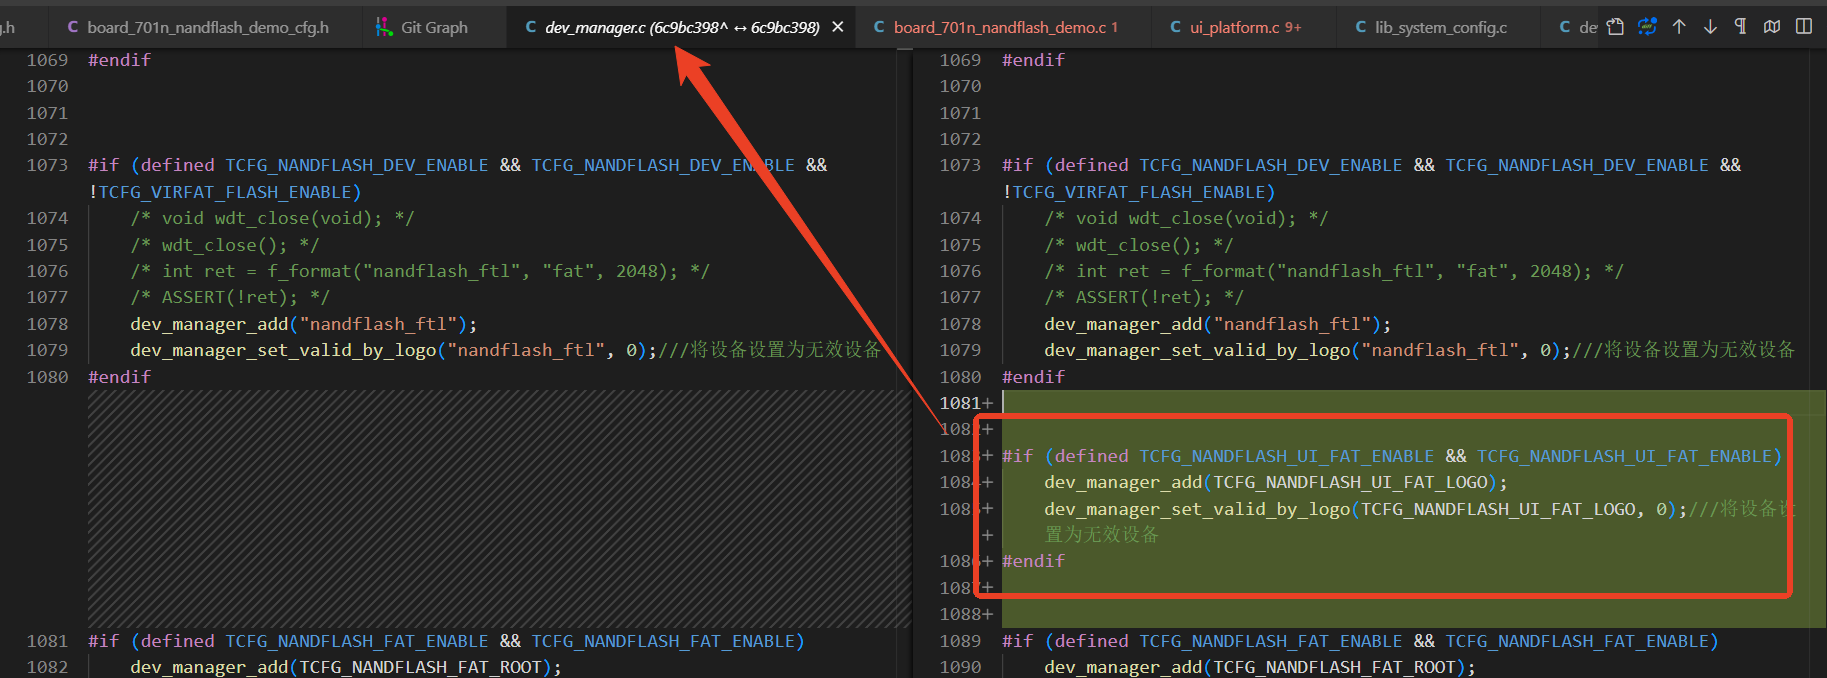The image size is (1827, 678).
Task: Click the split editor layout icon
Action: pos(1804,27)
